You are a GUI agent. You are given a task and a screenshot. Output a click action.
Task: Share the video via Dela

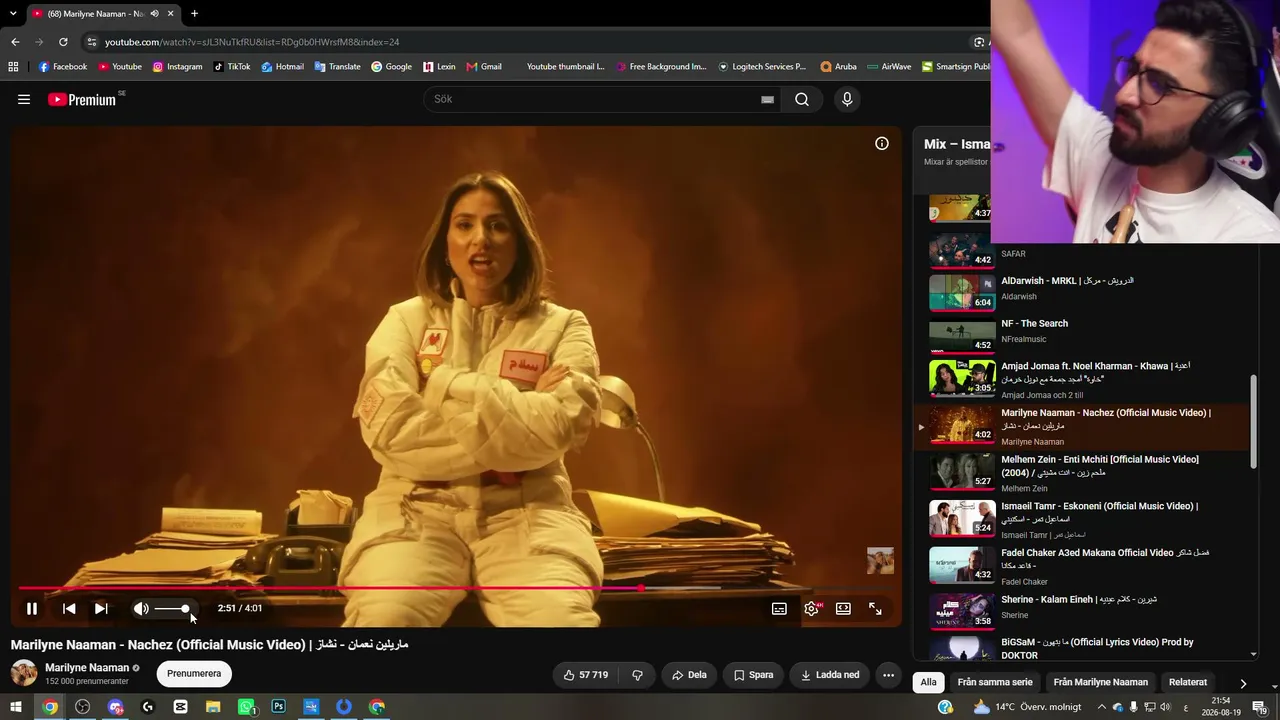(x=689, y=675)
